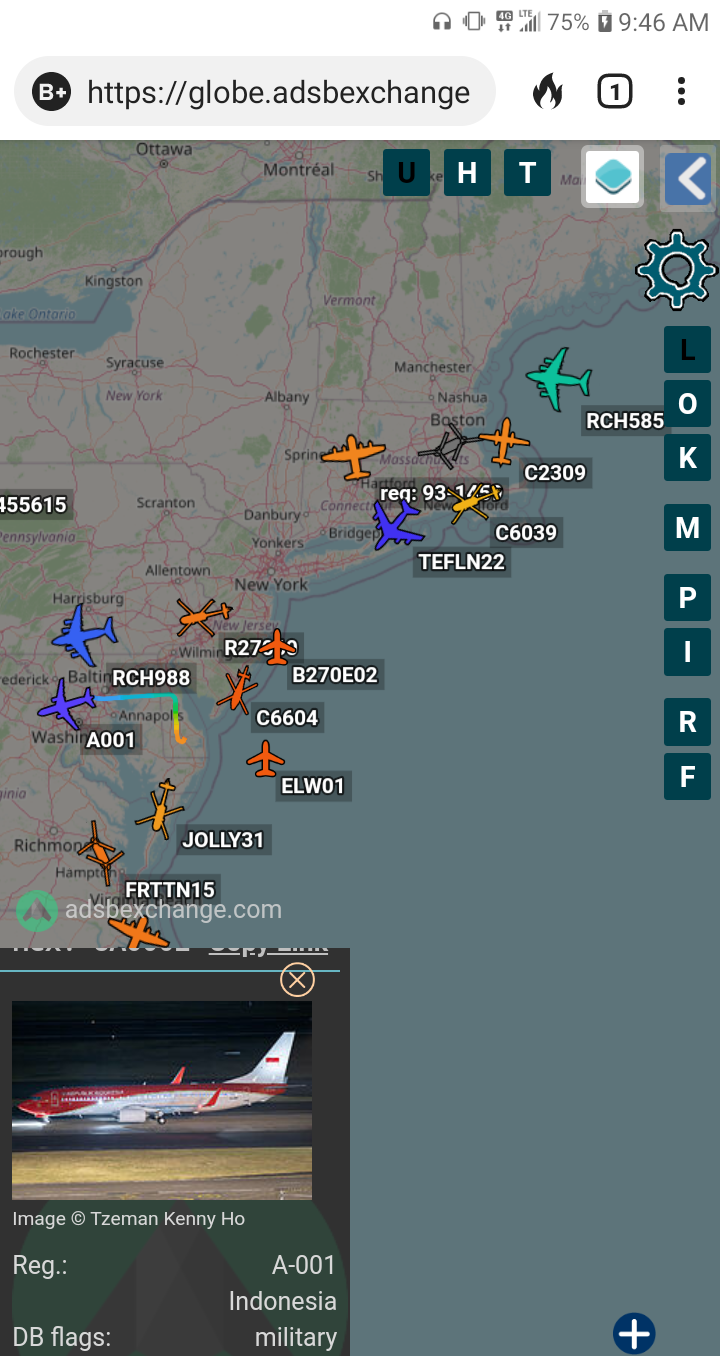Viewport: 720px width, 1356px height.
Task: Click the R map button
Action: (x=687, y=722)
